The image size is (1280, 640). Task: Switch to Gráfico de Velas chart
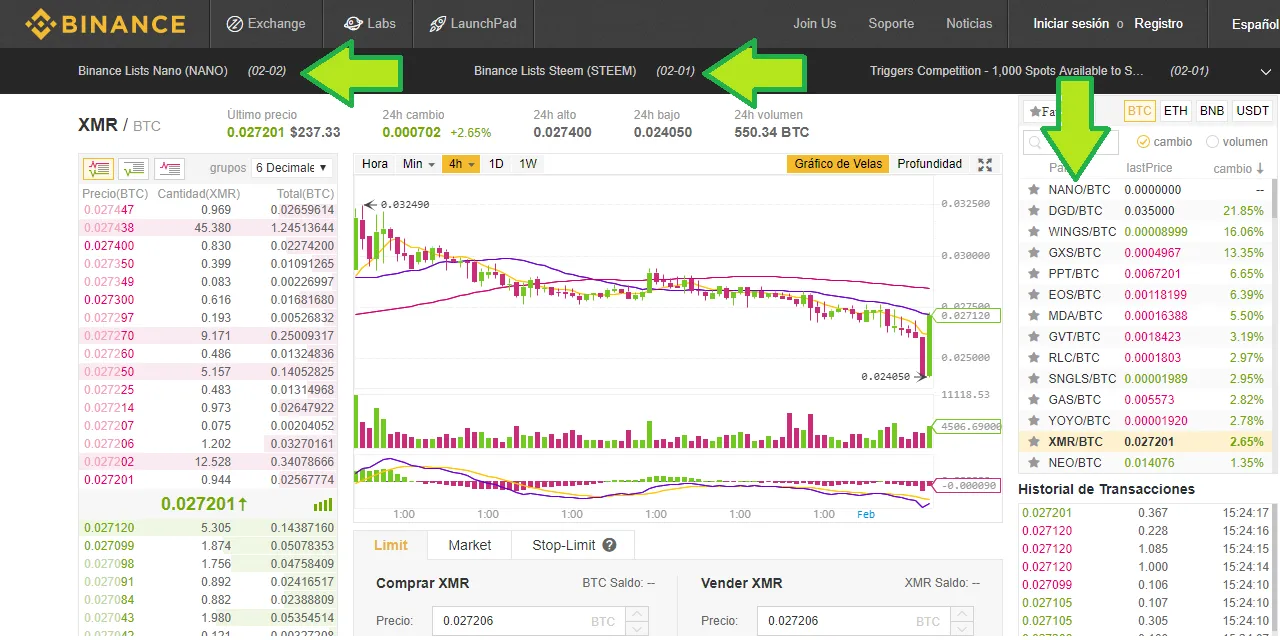point(838,164)
